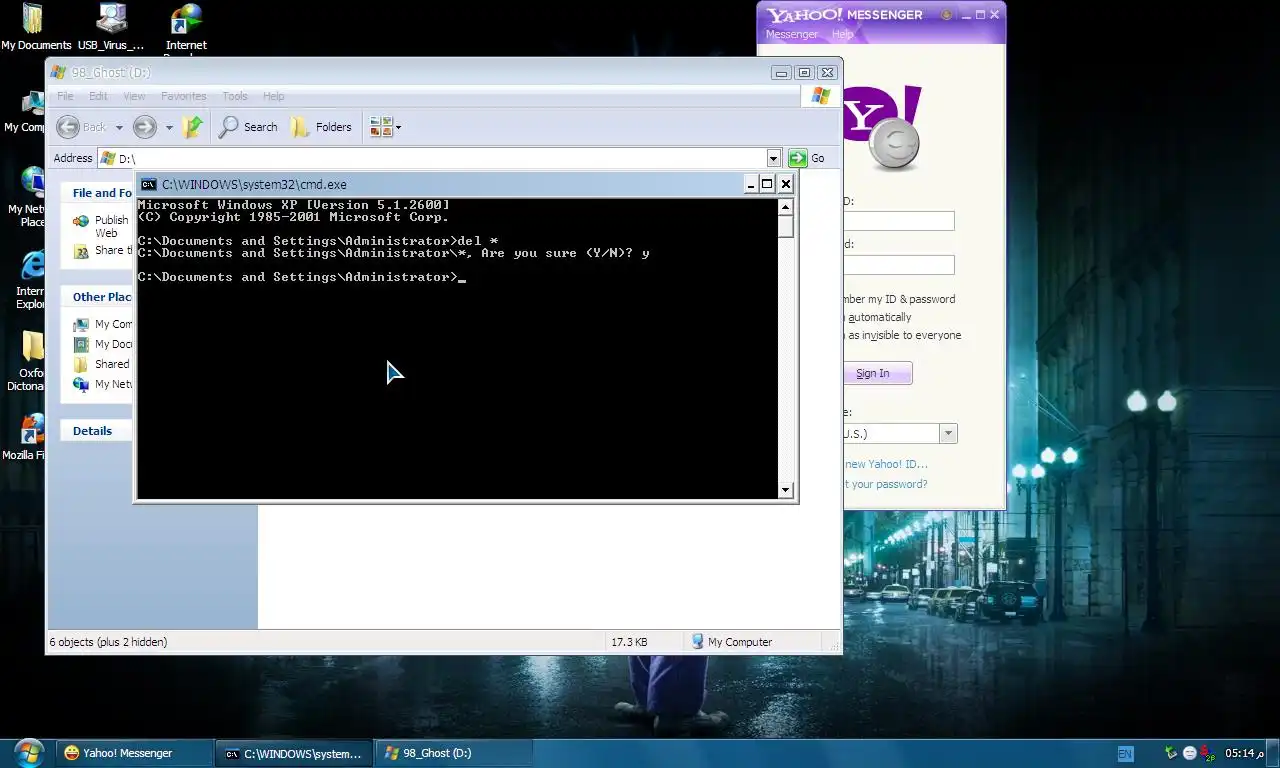Open the View menu in Explorer
This screenshot has height=768, width=1280.
coord(134,96)
